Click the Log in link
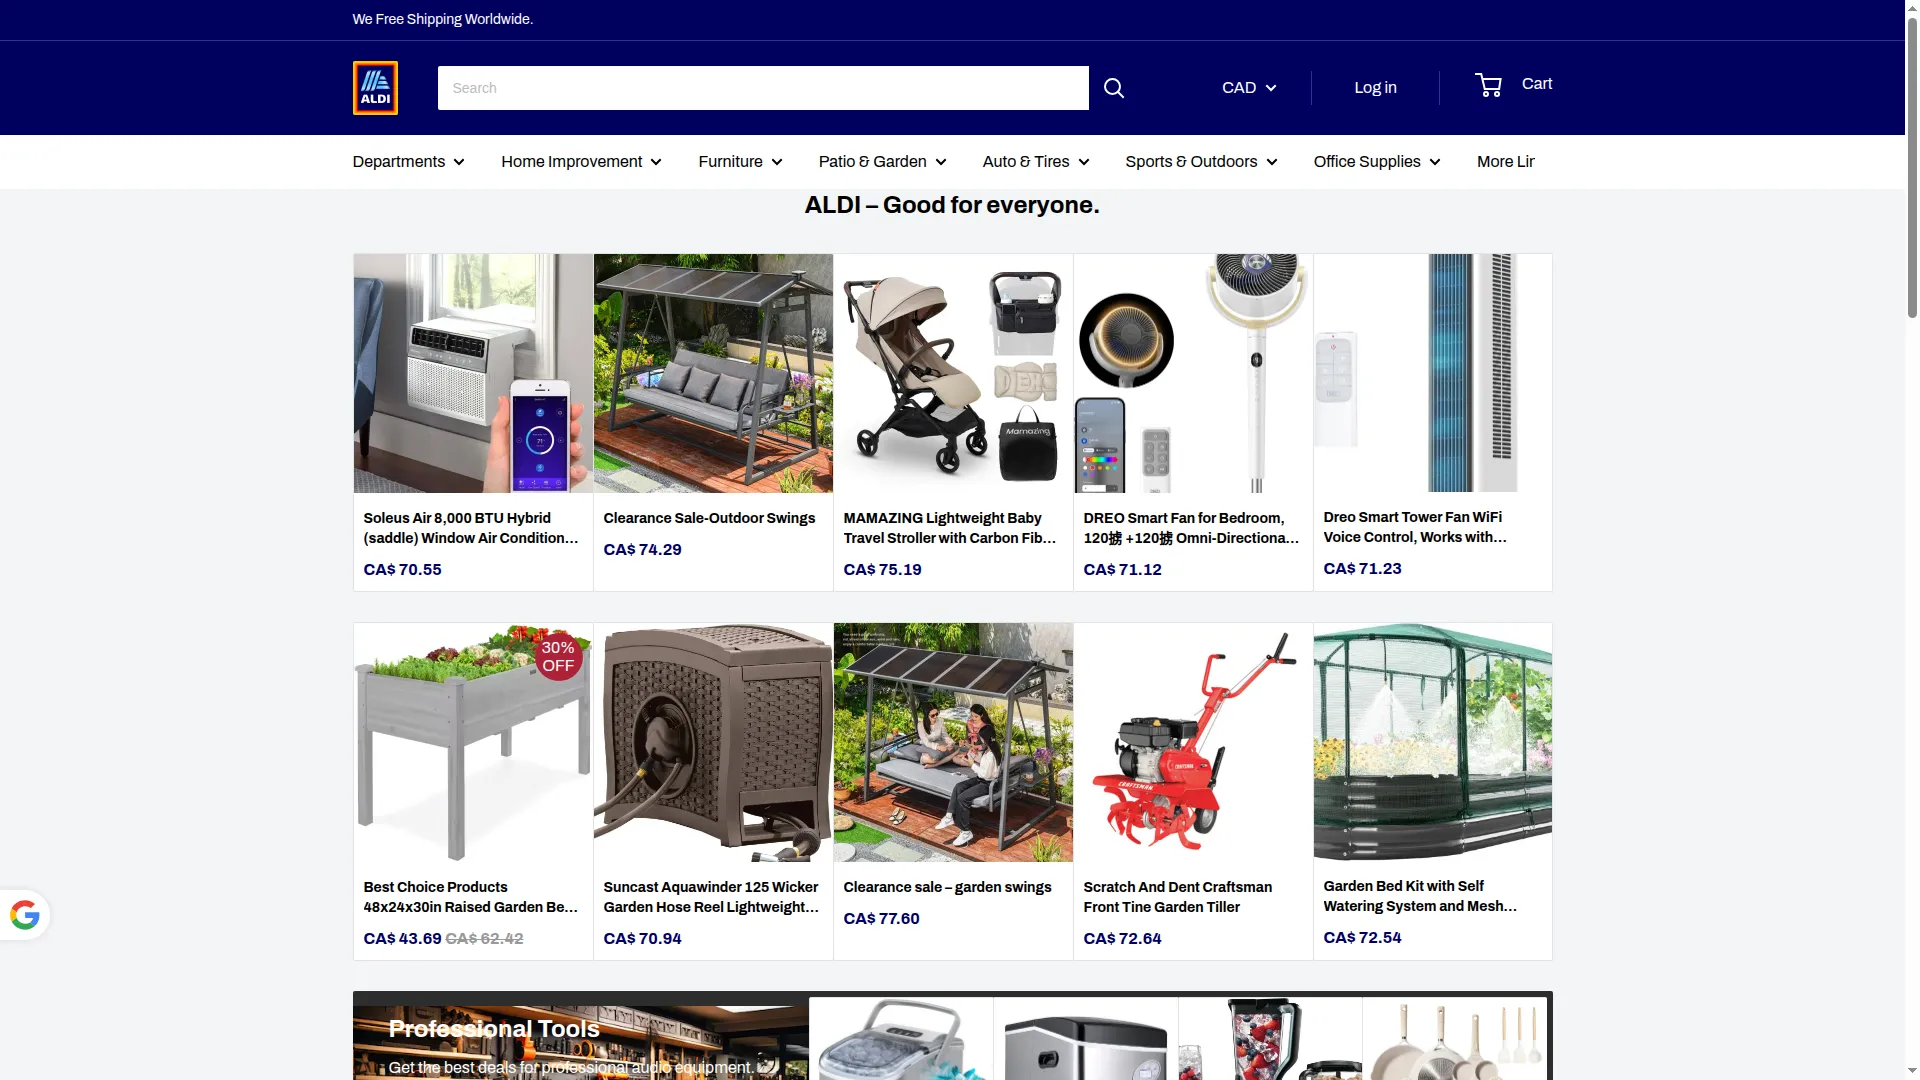This screenshot has height=1080, width=1920. (1375, 88)
